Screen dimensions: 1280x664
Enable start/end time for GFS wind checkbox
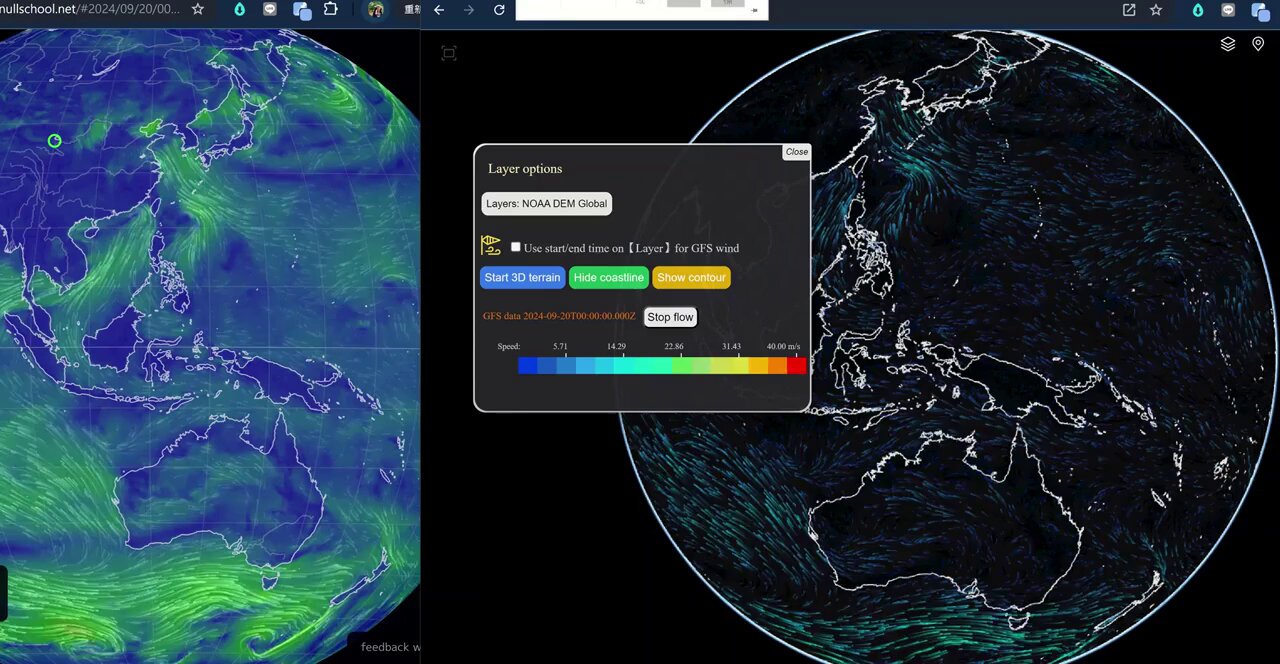(x=516, y=247)
